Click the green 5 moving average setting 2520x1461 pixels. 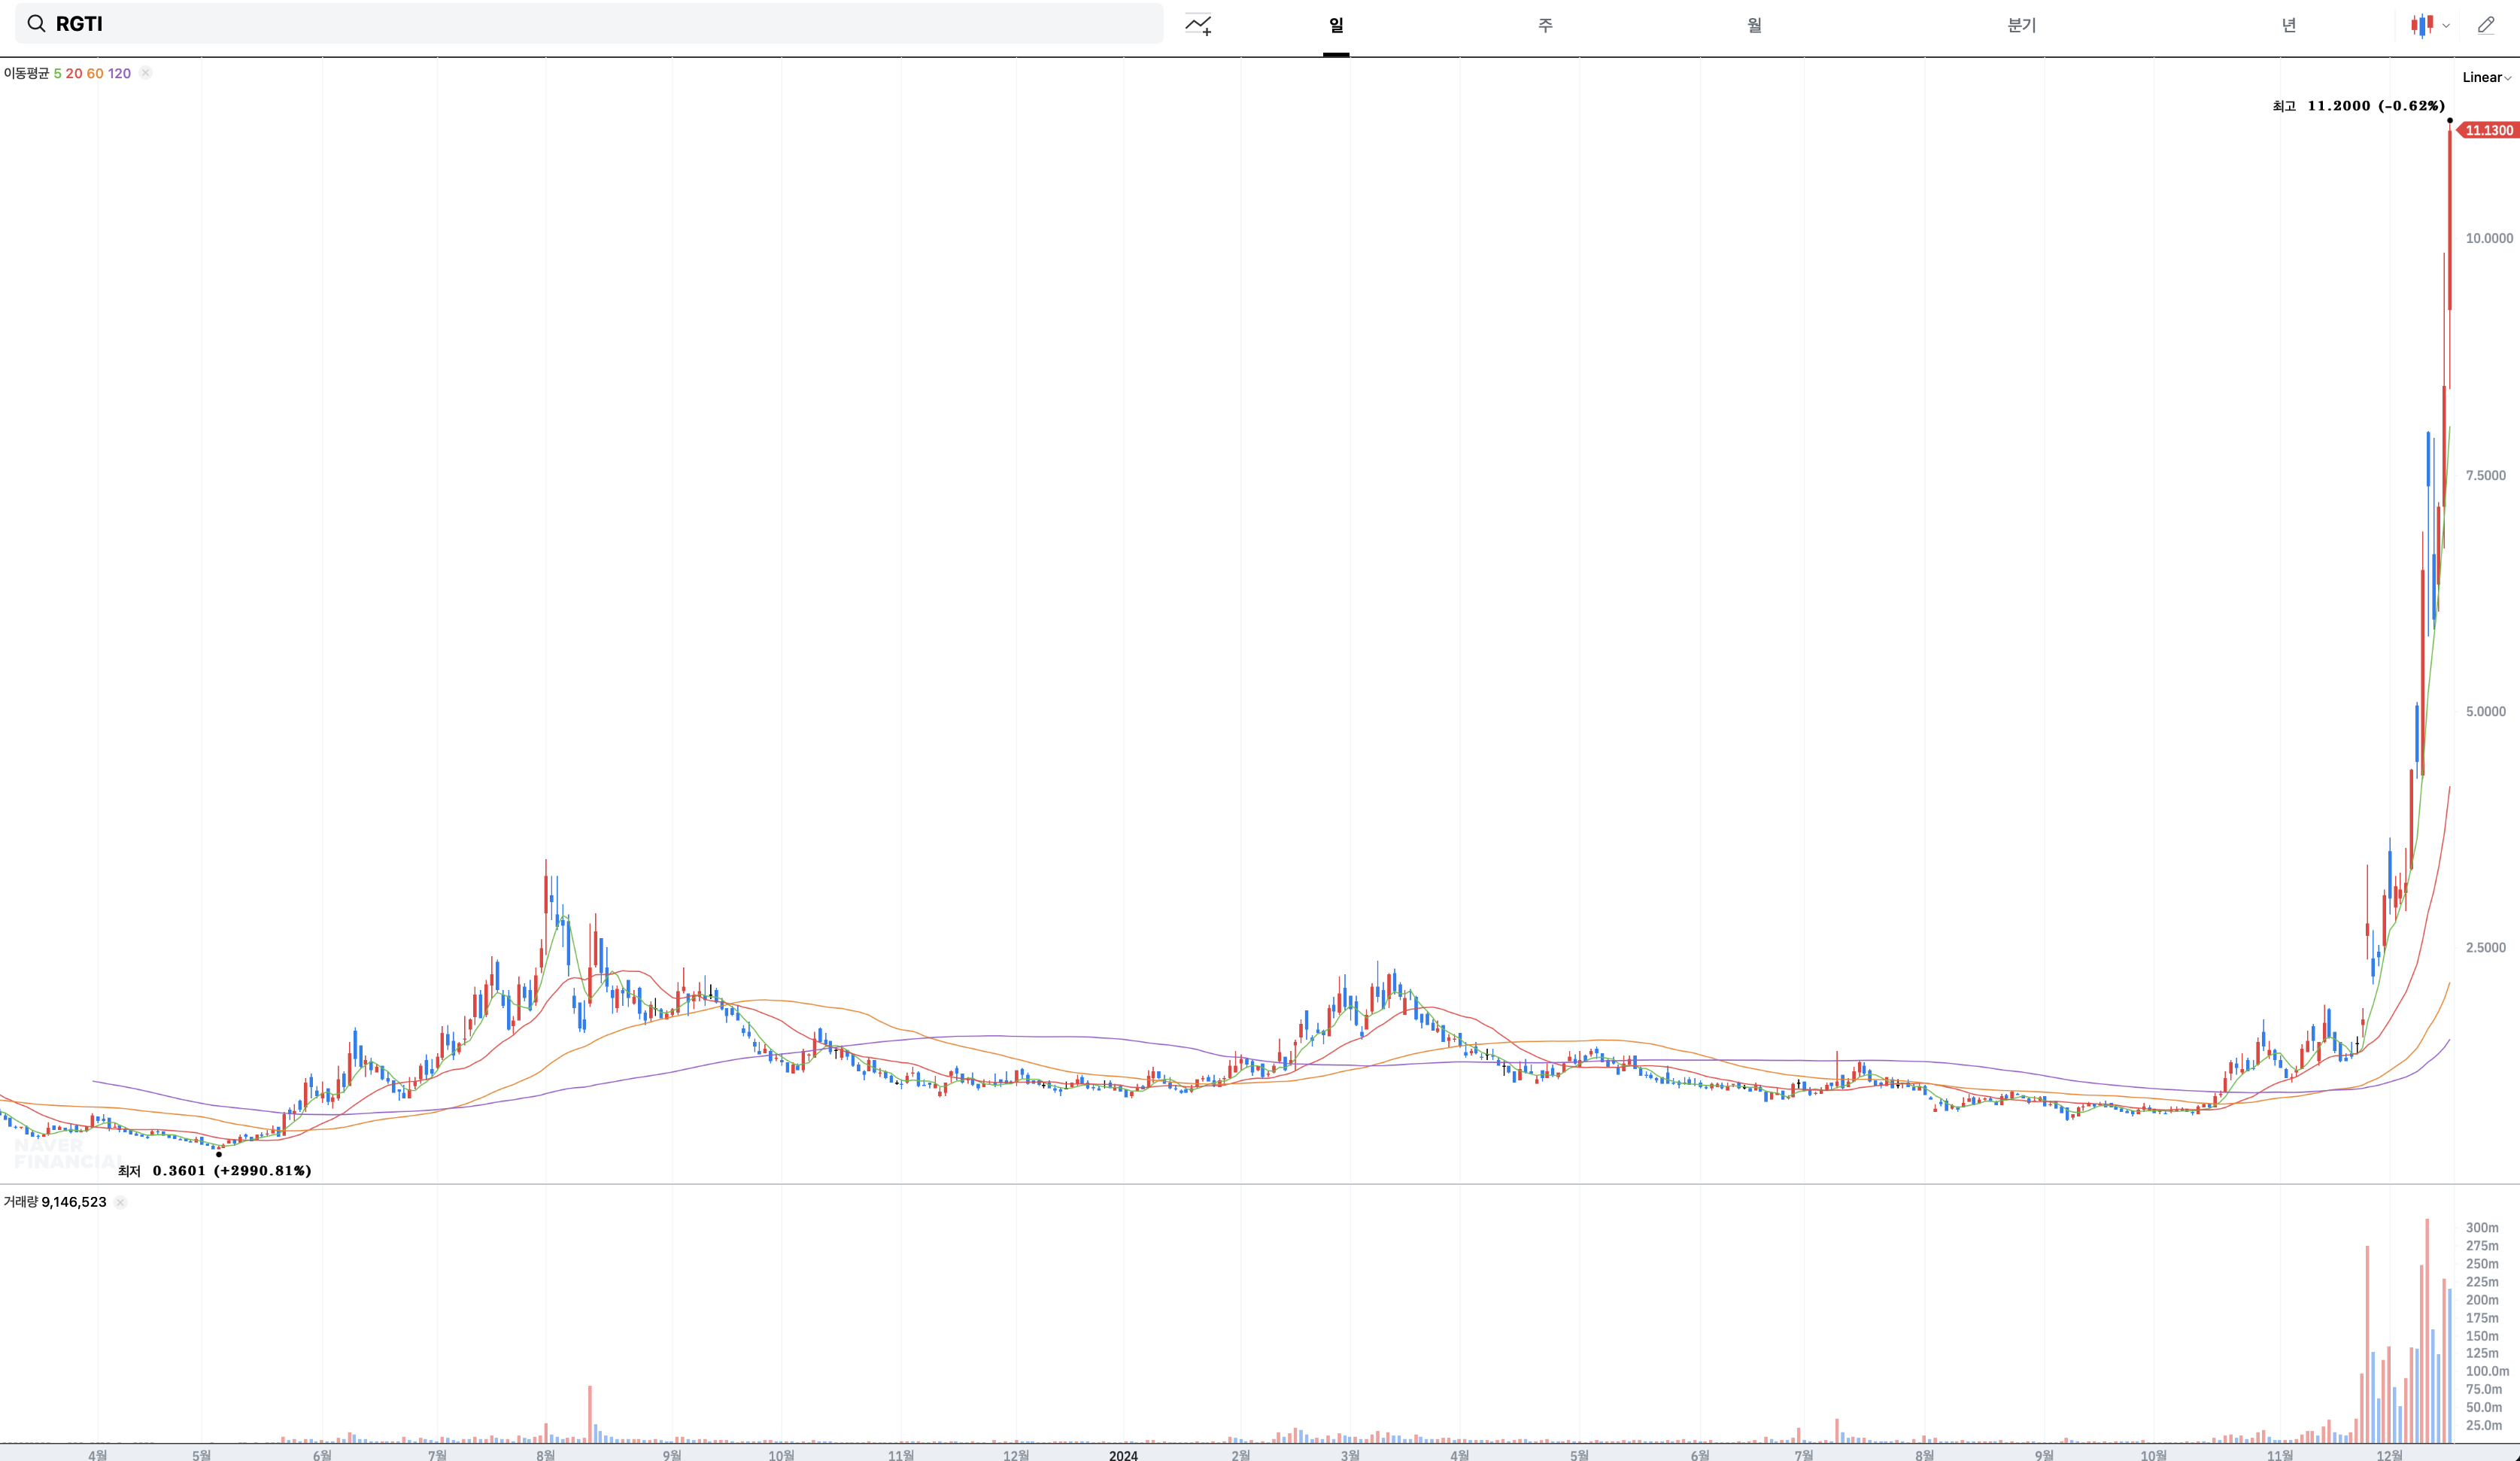pyautogui.click(x=58, y=73)
